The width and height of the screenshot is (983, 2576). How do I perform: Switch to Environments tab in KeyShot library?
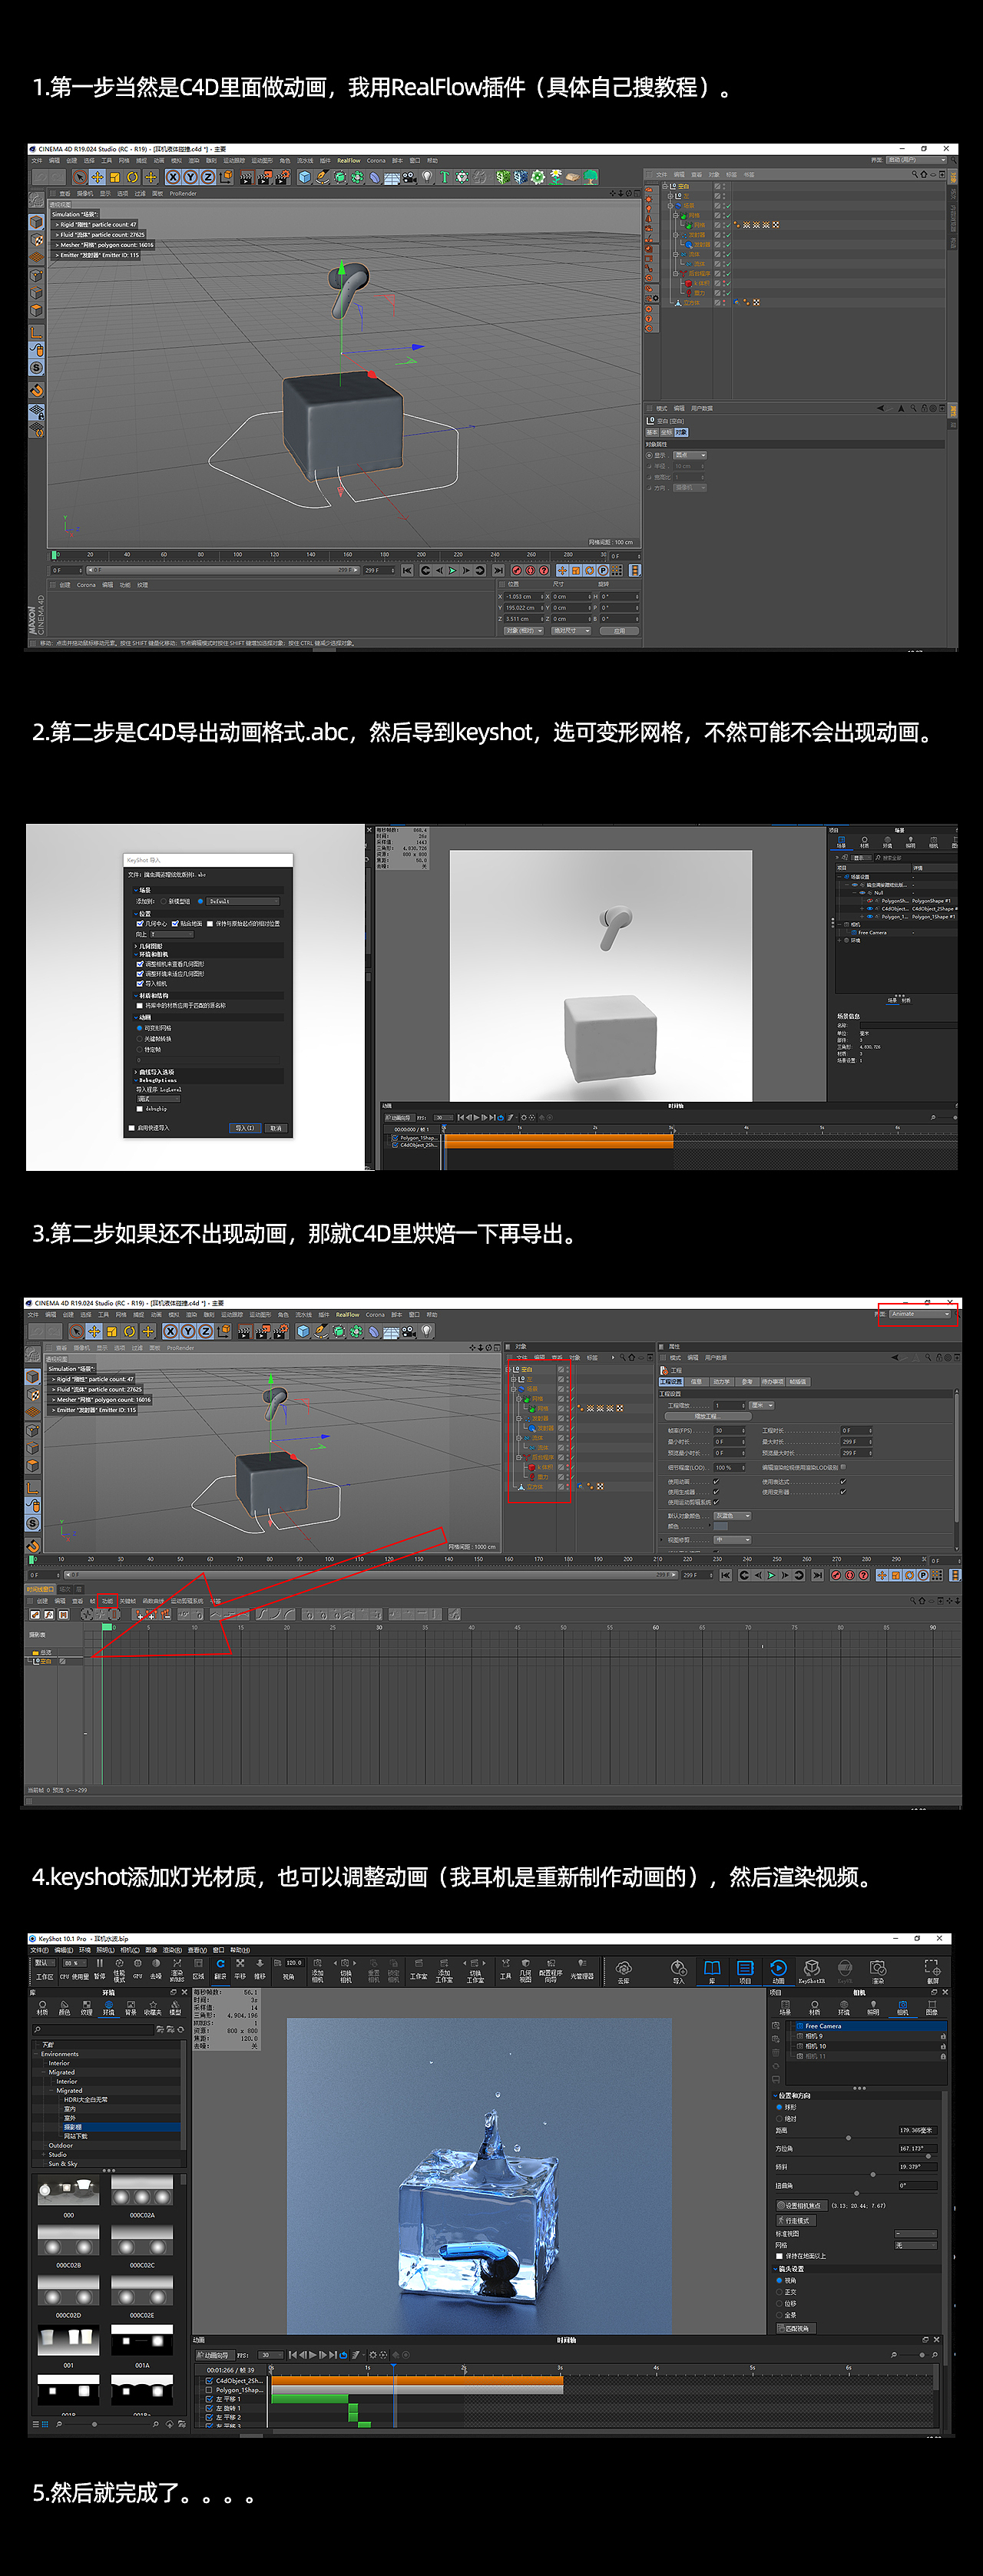point(109,2008)
